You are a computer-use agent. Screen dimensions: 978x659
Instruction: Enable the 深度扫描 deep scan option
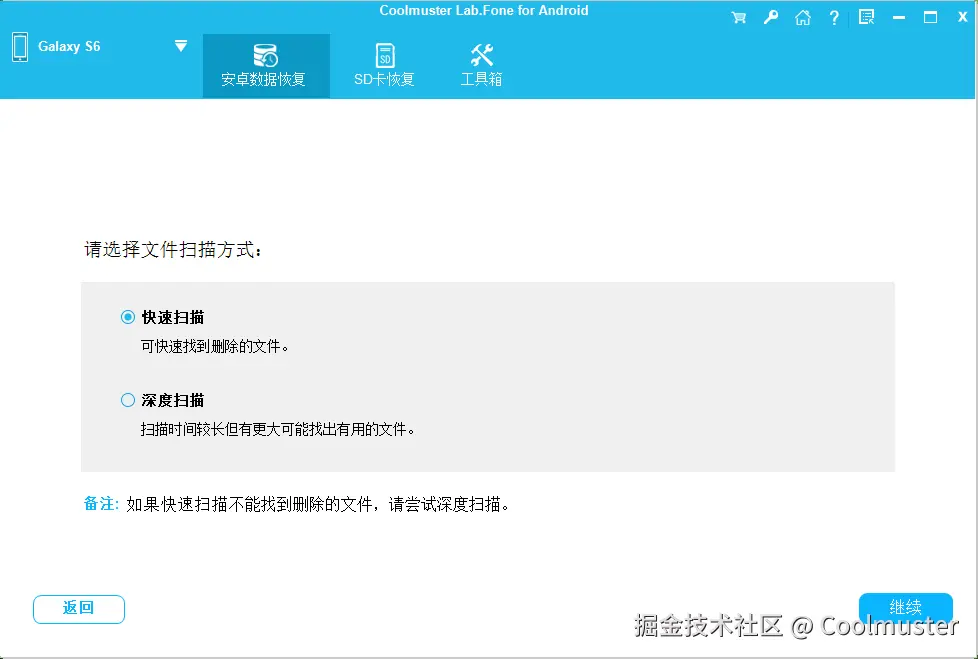click(128, 399)
